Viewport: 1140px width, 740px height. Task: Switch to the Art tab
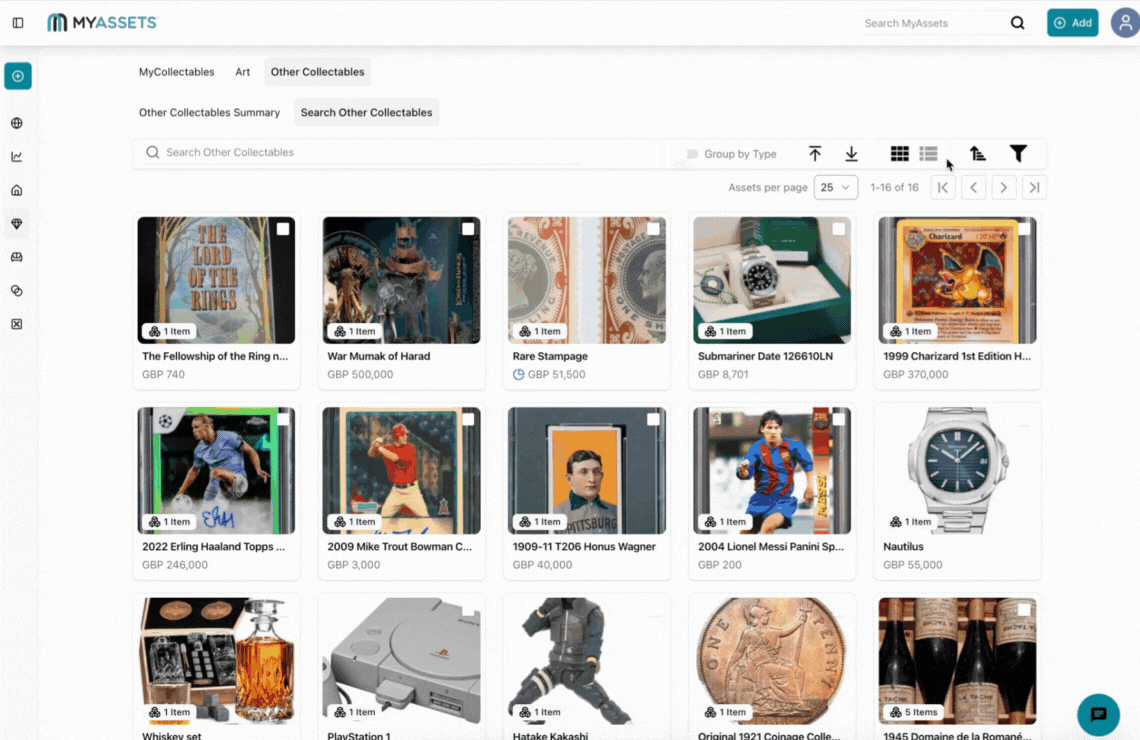point(242,72)
